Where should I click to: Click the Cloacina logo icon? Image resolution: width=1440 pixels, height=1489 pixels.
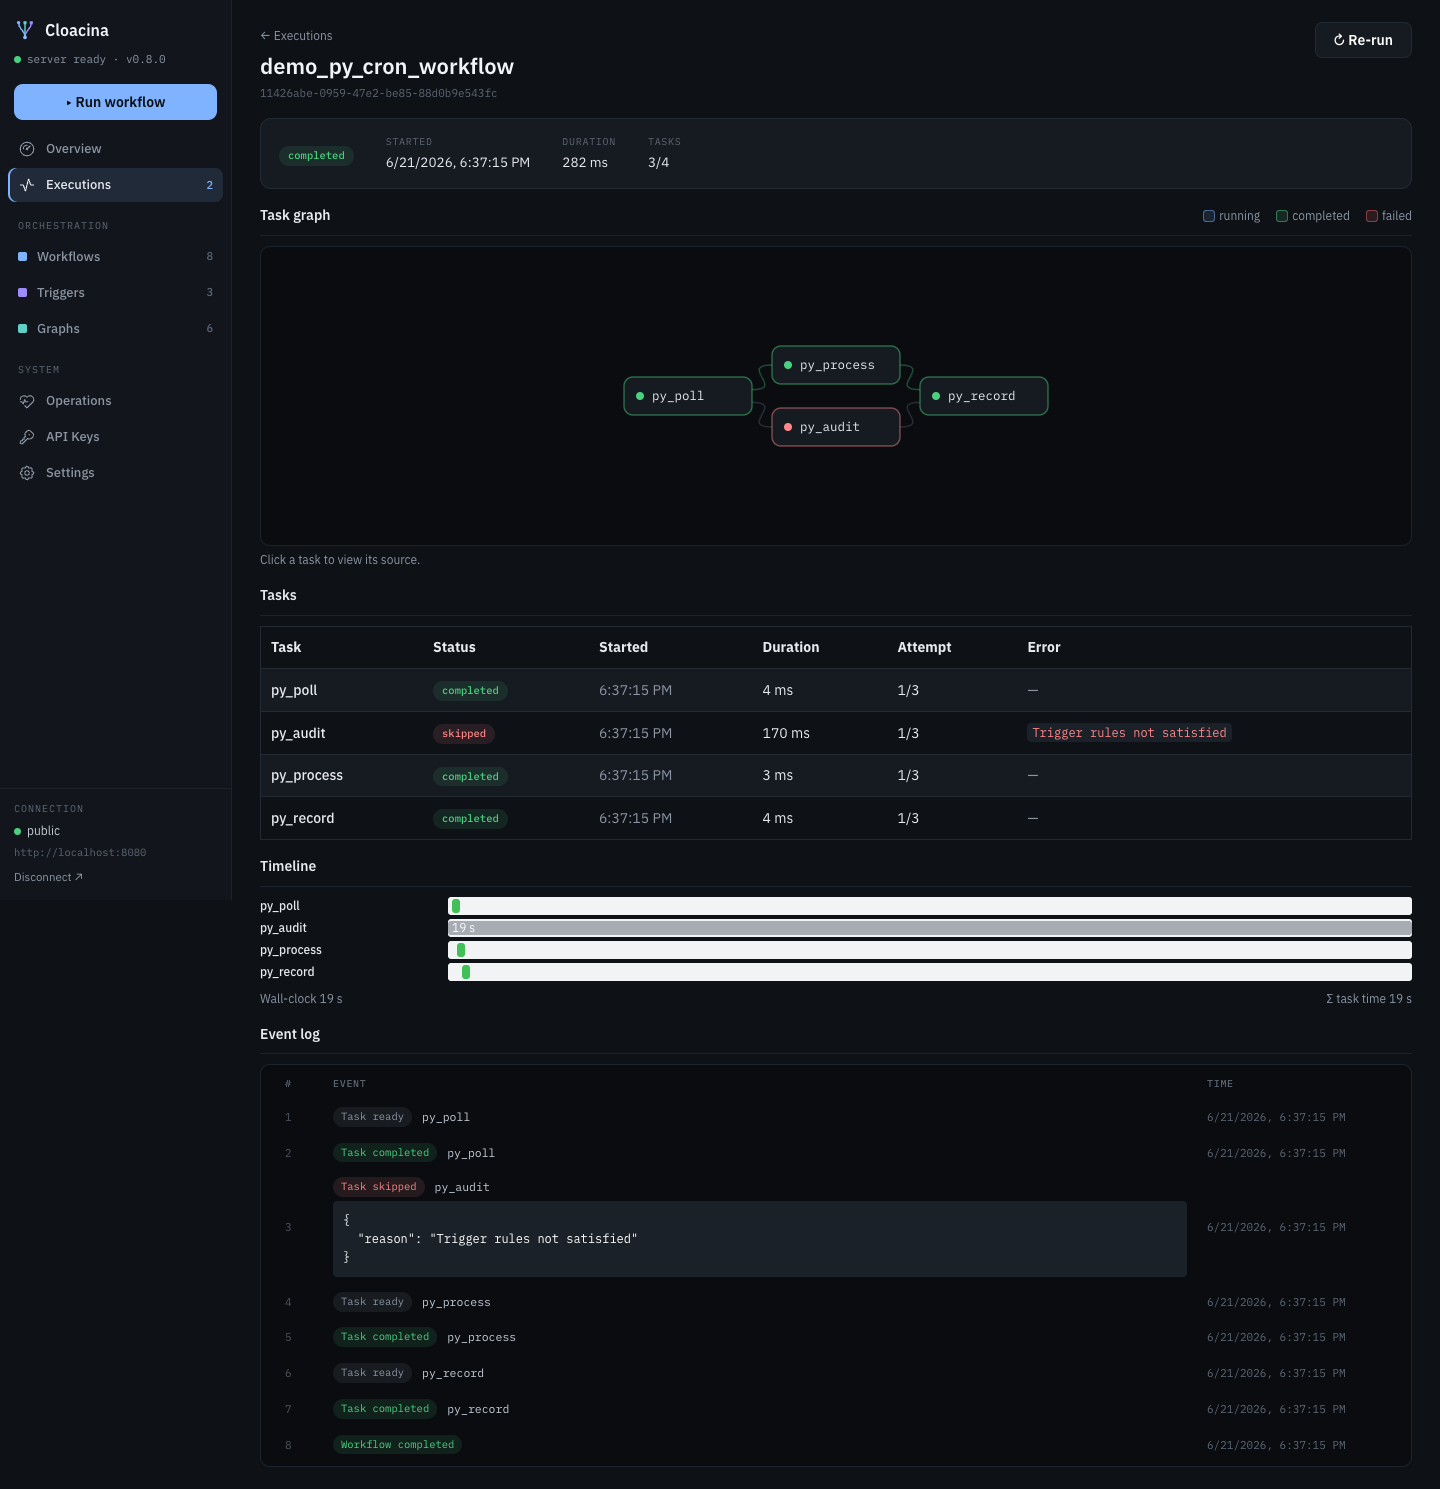pyautogui.click(x=25, y=30)
